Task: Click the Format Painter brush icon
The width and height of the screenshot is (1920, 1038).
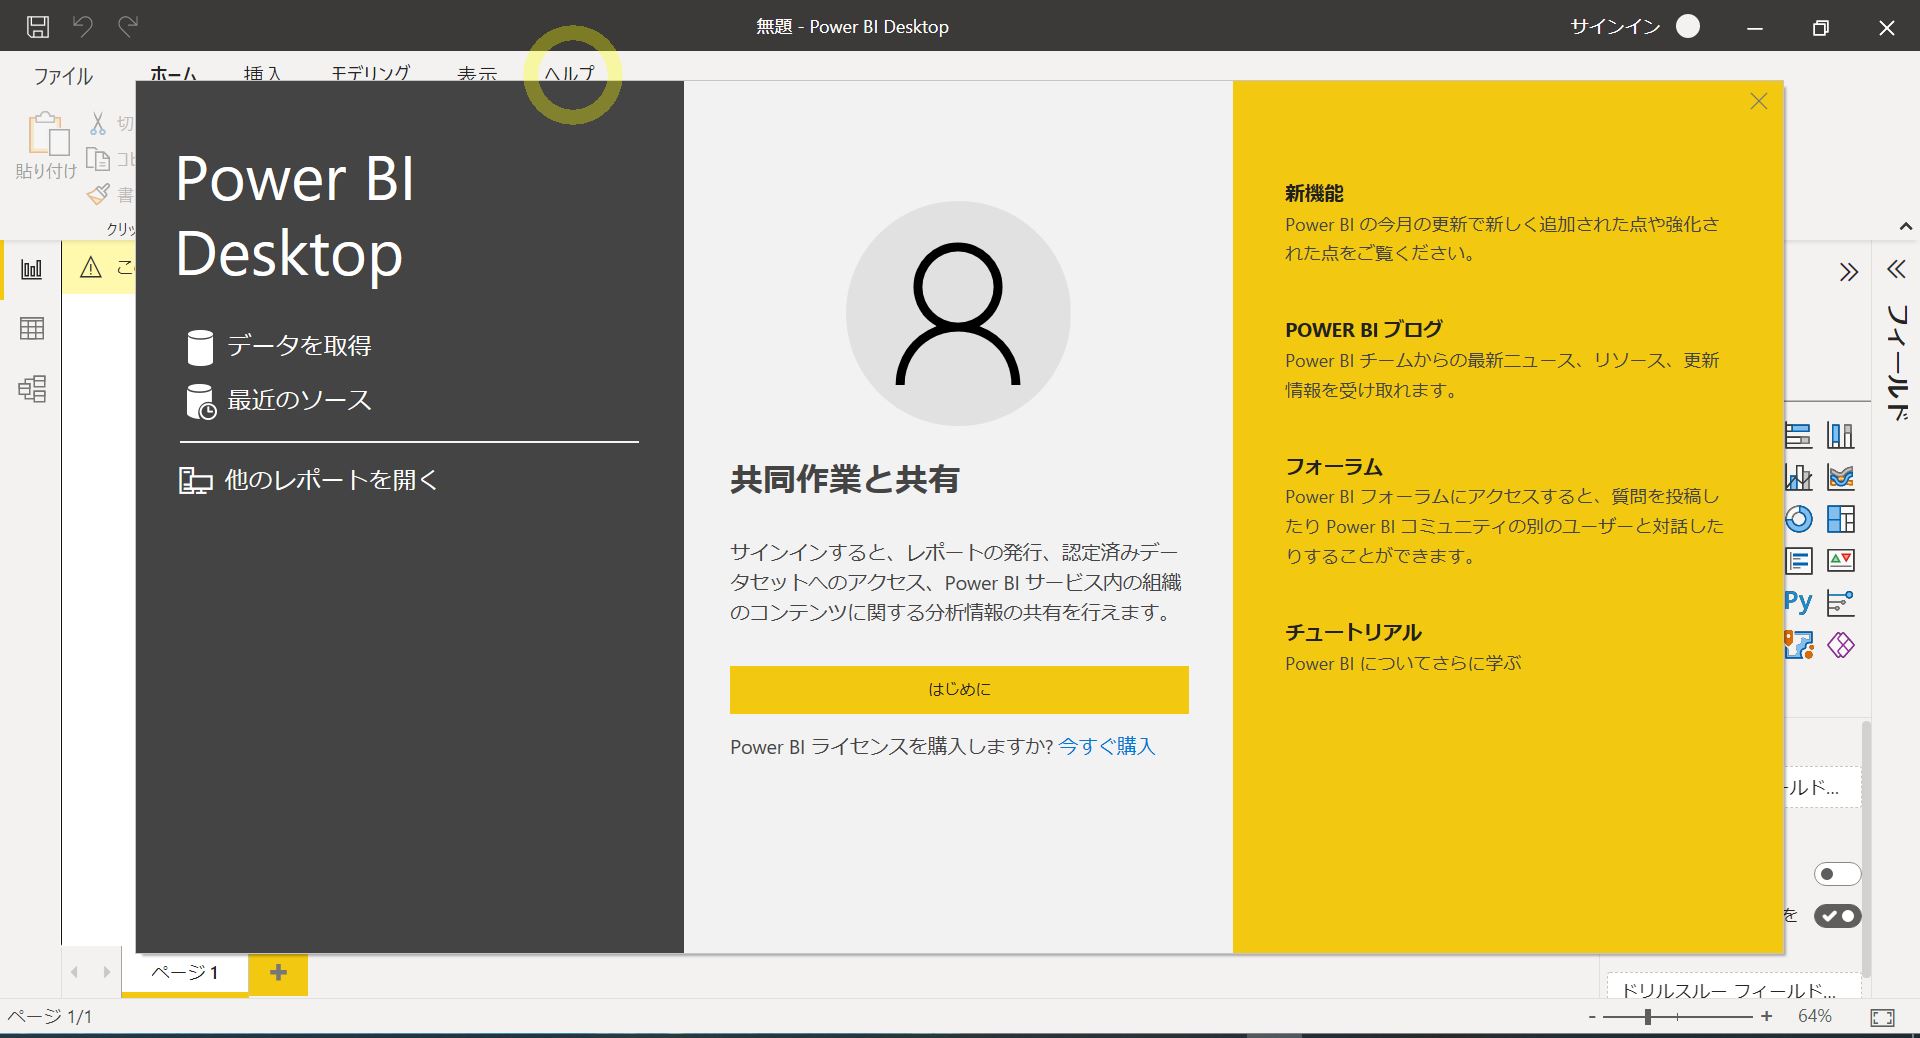Action: pyautogui.click(x=98, y=194)
